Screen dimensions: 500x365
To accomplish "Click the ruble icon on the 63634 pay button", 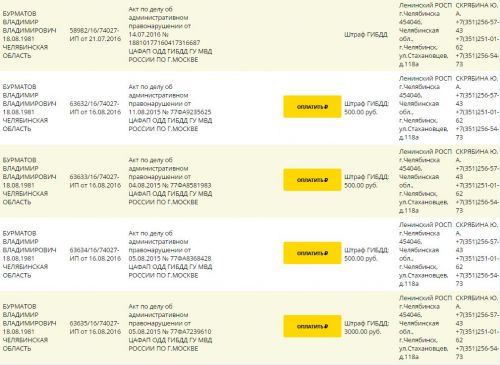I will (326, 253).
